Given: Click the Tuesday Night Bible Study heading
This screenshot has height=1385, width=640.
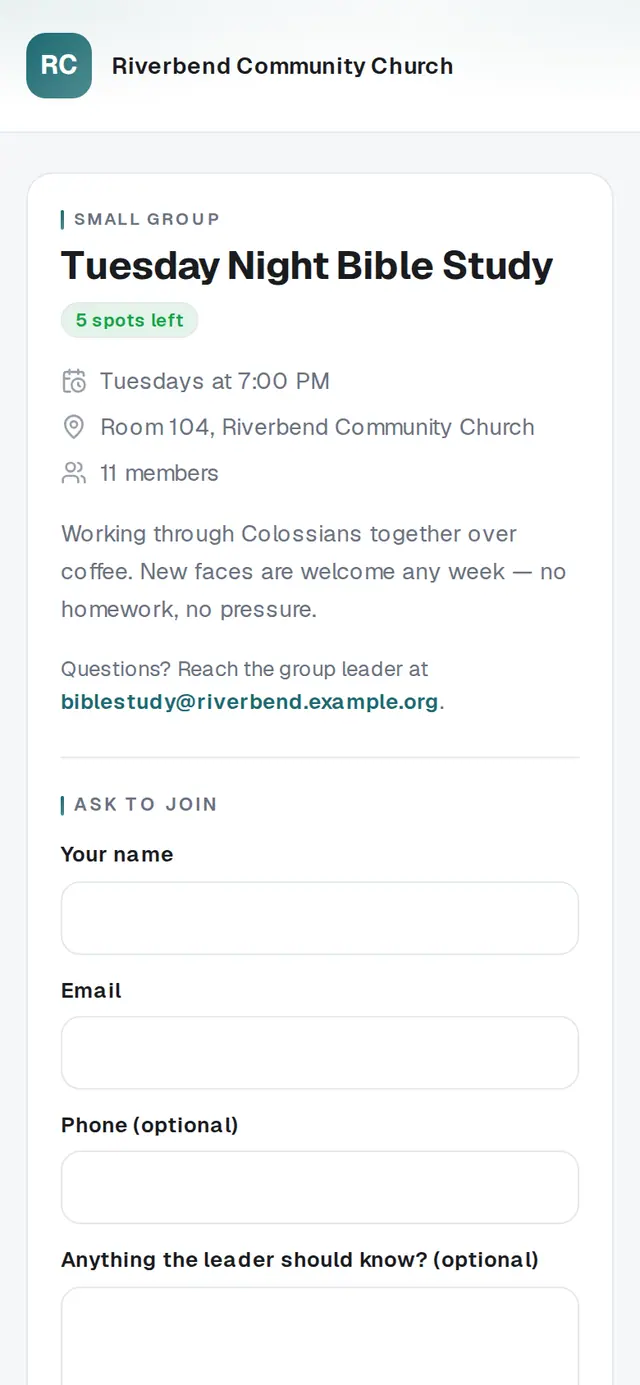Looking at the screenshot, I should coord(307,266).
